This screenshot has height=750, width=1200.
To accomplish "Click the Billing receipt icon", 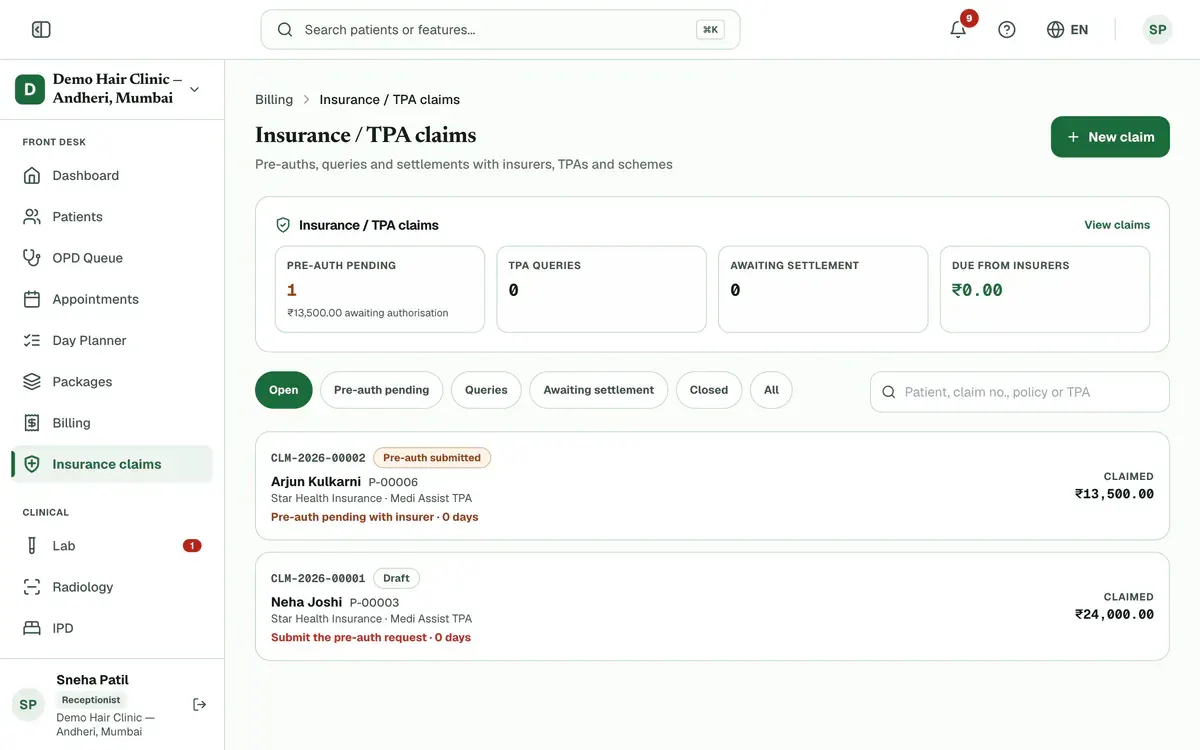I will pyautogui.click(x=32, y=423).
